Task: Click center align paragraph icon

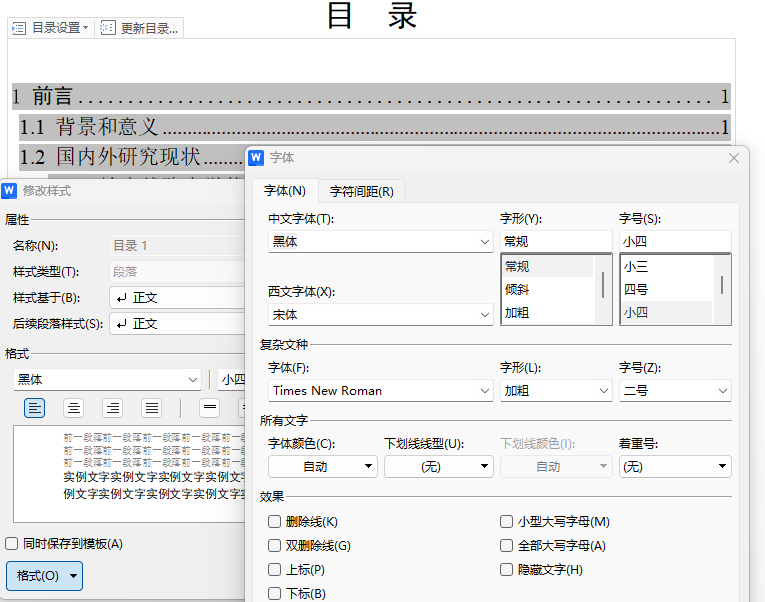Action: [74, 407]
